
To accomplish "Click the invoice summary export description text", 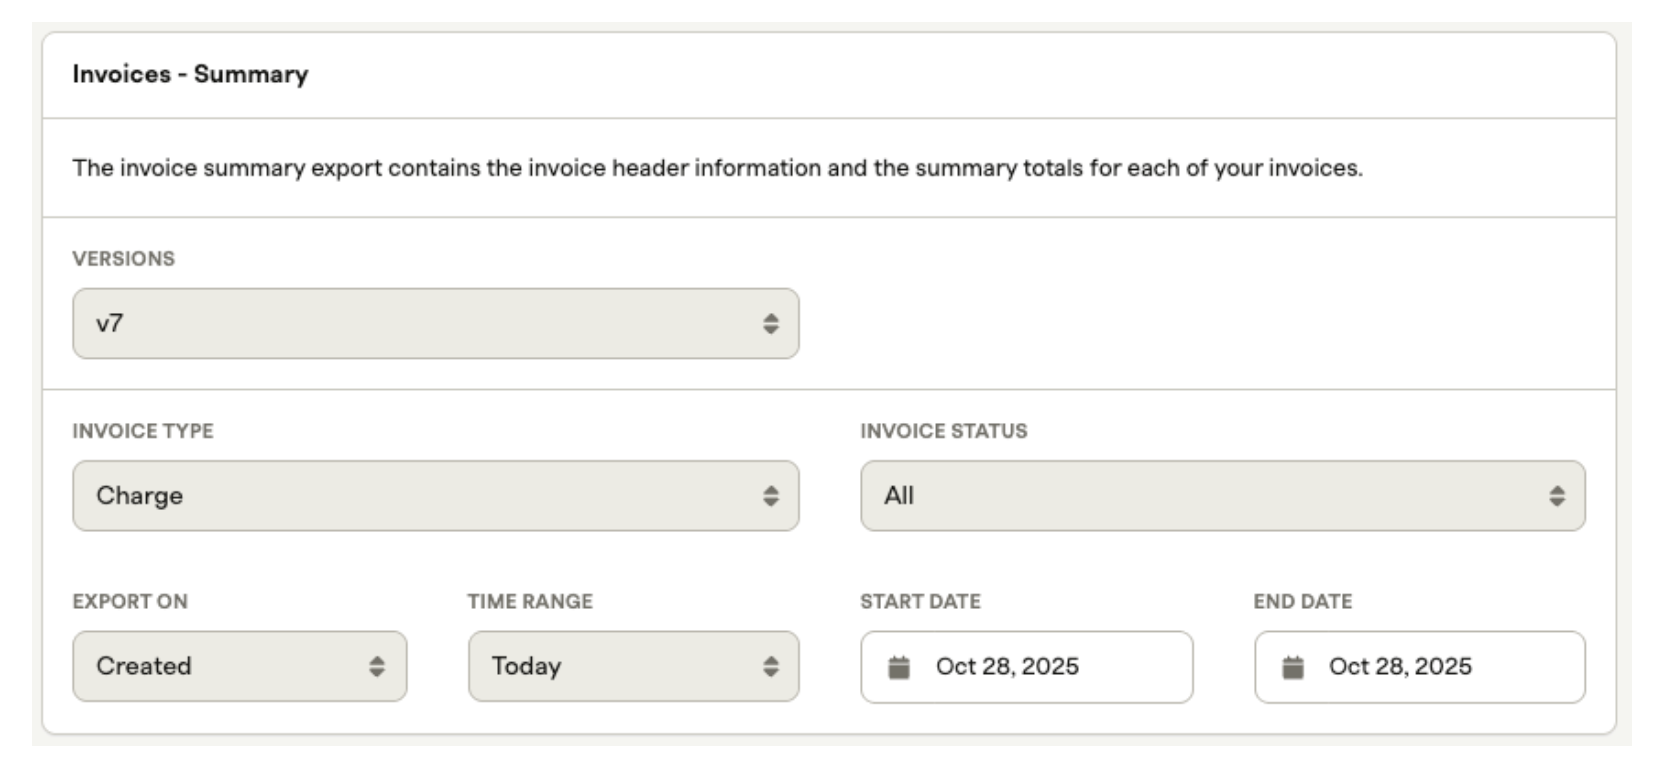I will [717, 168].
